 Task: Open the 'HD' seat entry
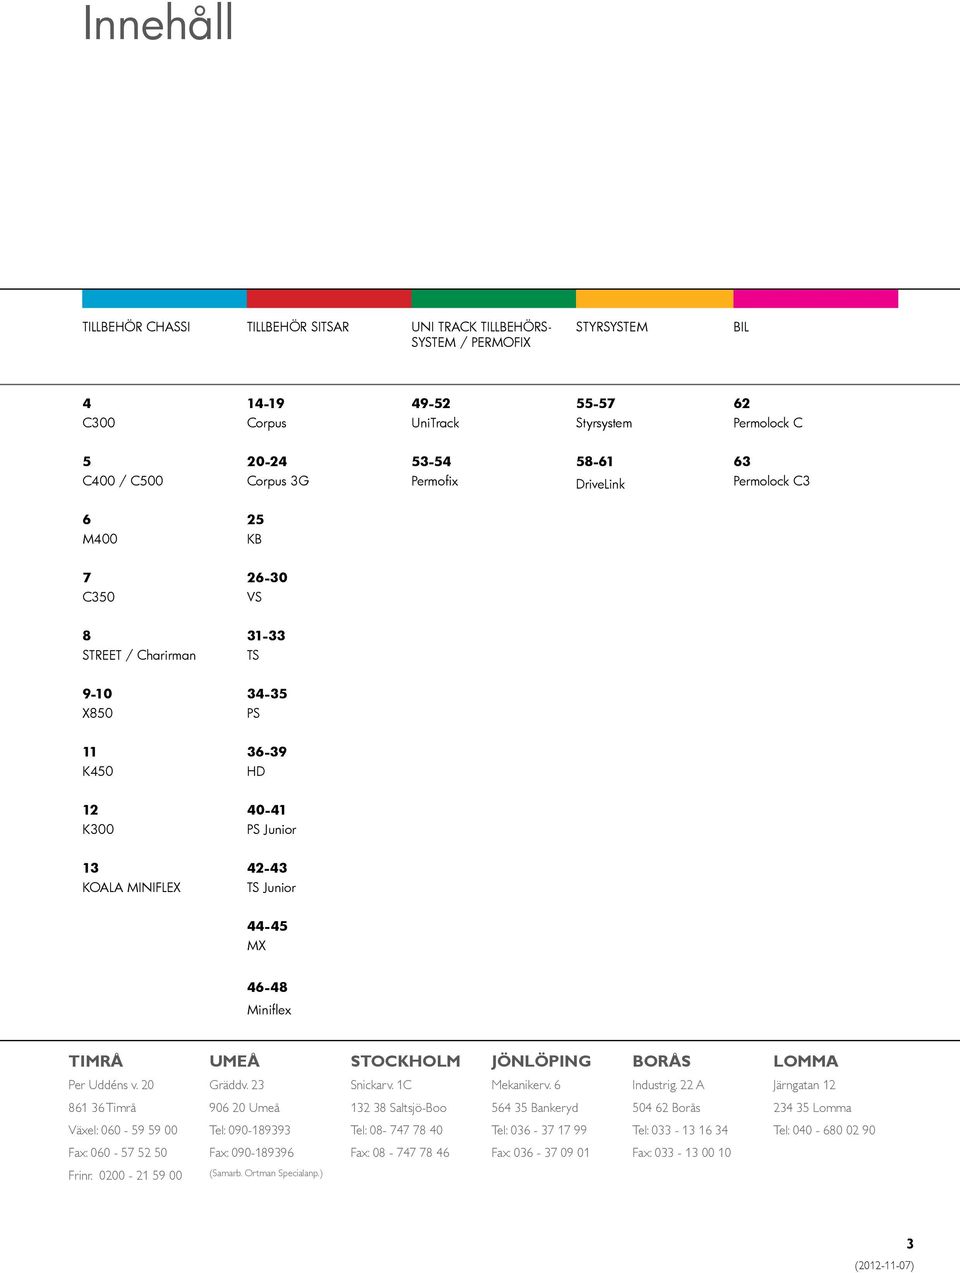256,771
